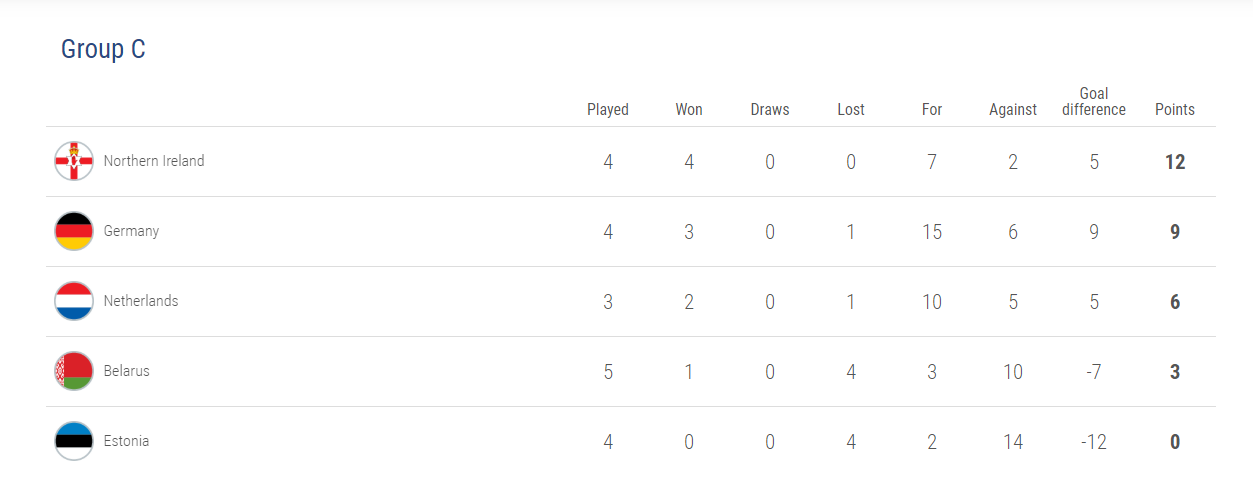Click Northern Ireland's 12 points value
Screen dimensions: 1253x480
[1175, 162]
